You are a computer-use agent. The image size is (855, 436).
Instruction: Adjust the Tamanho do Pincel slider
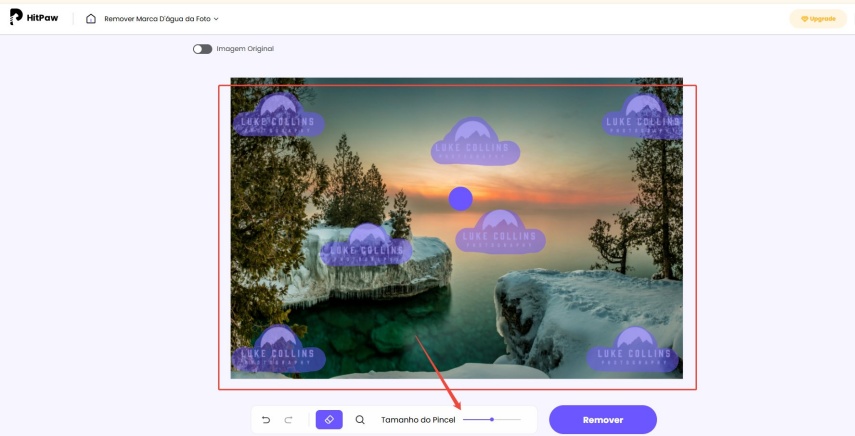point(492,420)
